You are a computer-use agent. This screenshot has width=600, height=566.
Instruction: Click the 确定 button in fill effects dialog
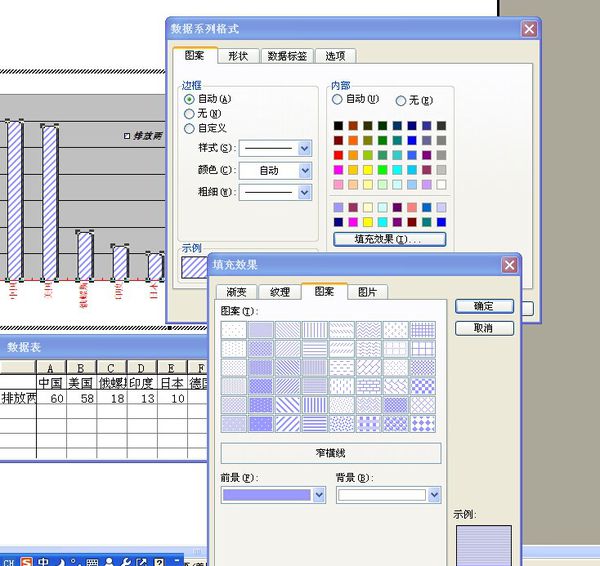[x=484, y=306]
